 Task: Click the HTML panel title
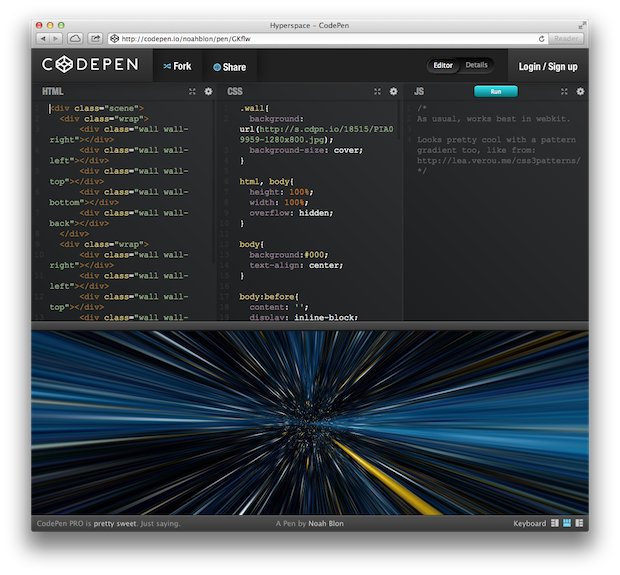(53, 91)
